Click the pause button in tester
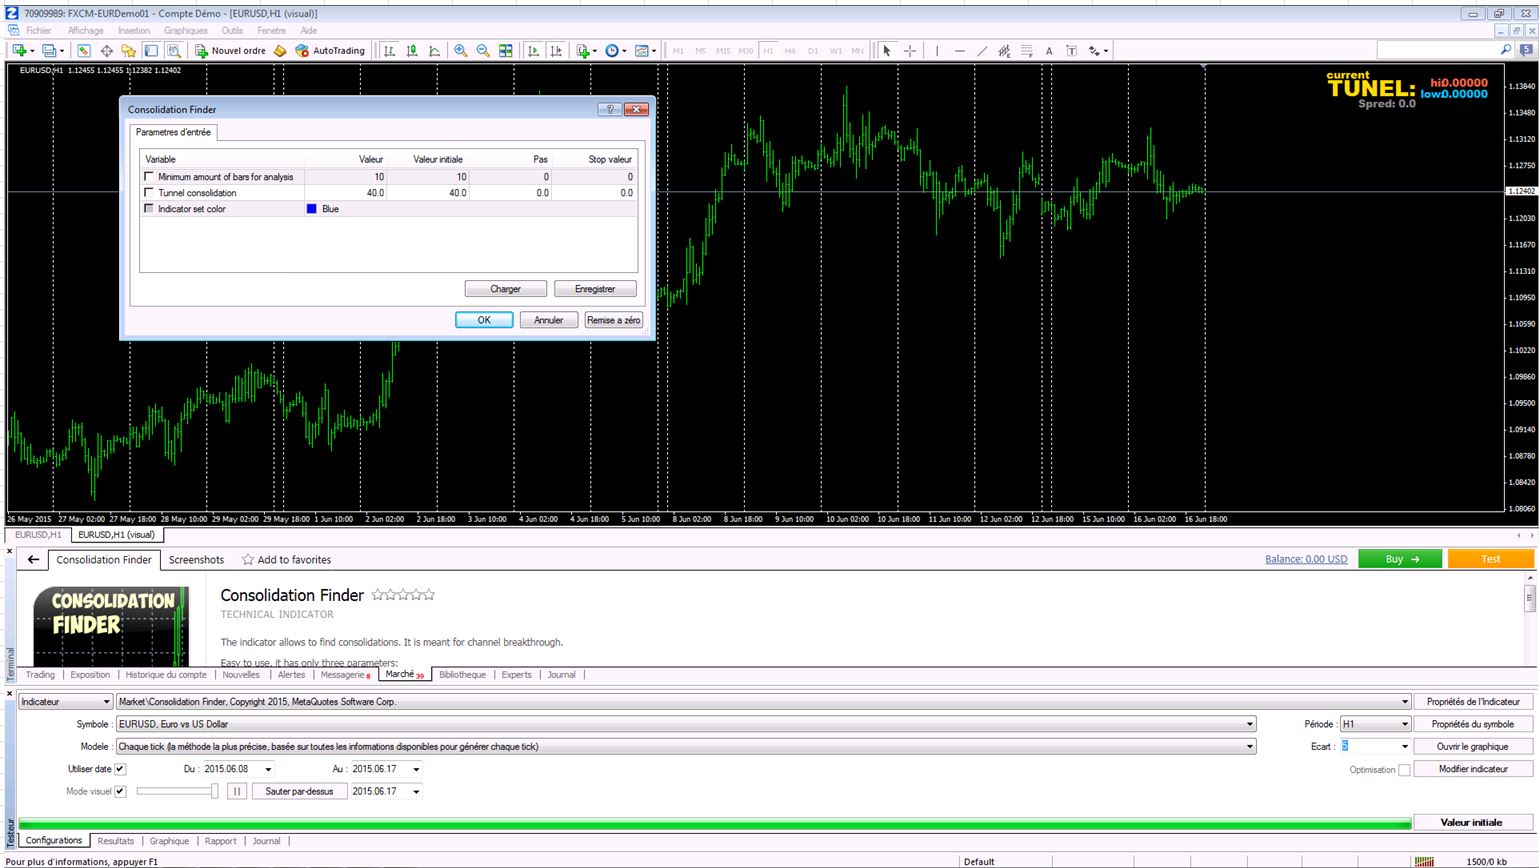Image resolution: width=1539 pixels, height=868 pixels. click(237, 791)
